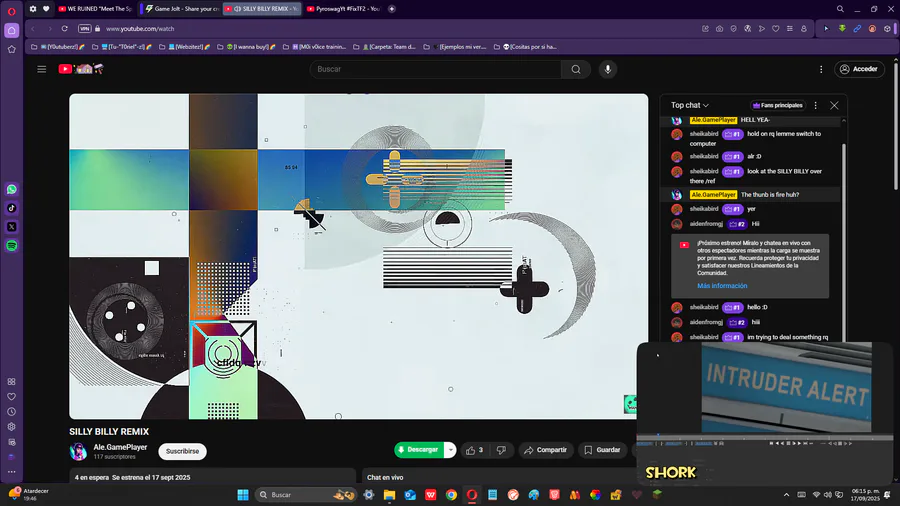
Task: Switch to Game Jolt tab
Action: pyautogui.click(x=182, y=9)
